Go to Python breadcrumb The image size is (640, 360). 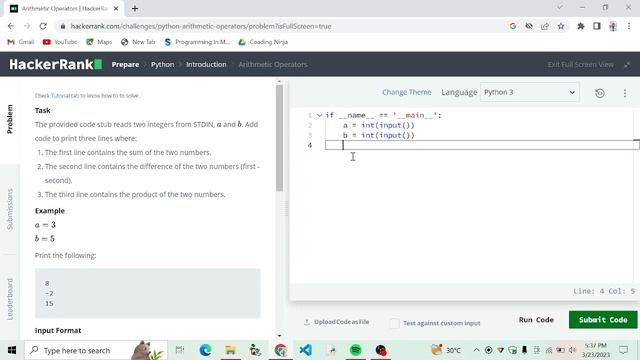click(x=162, y=64)
